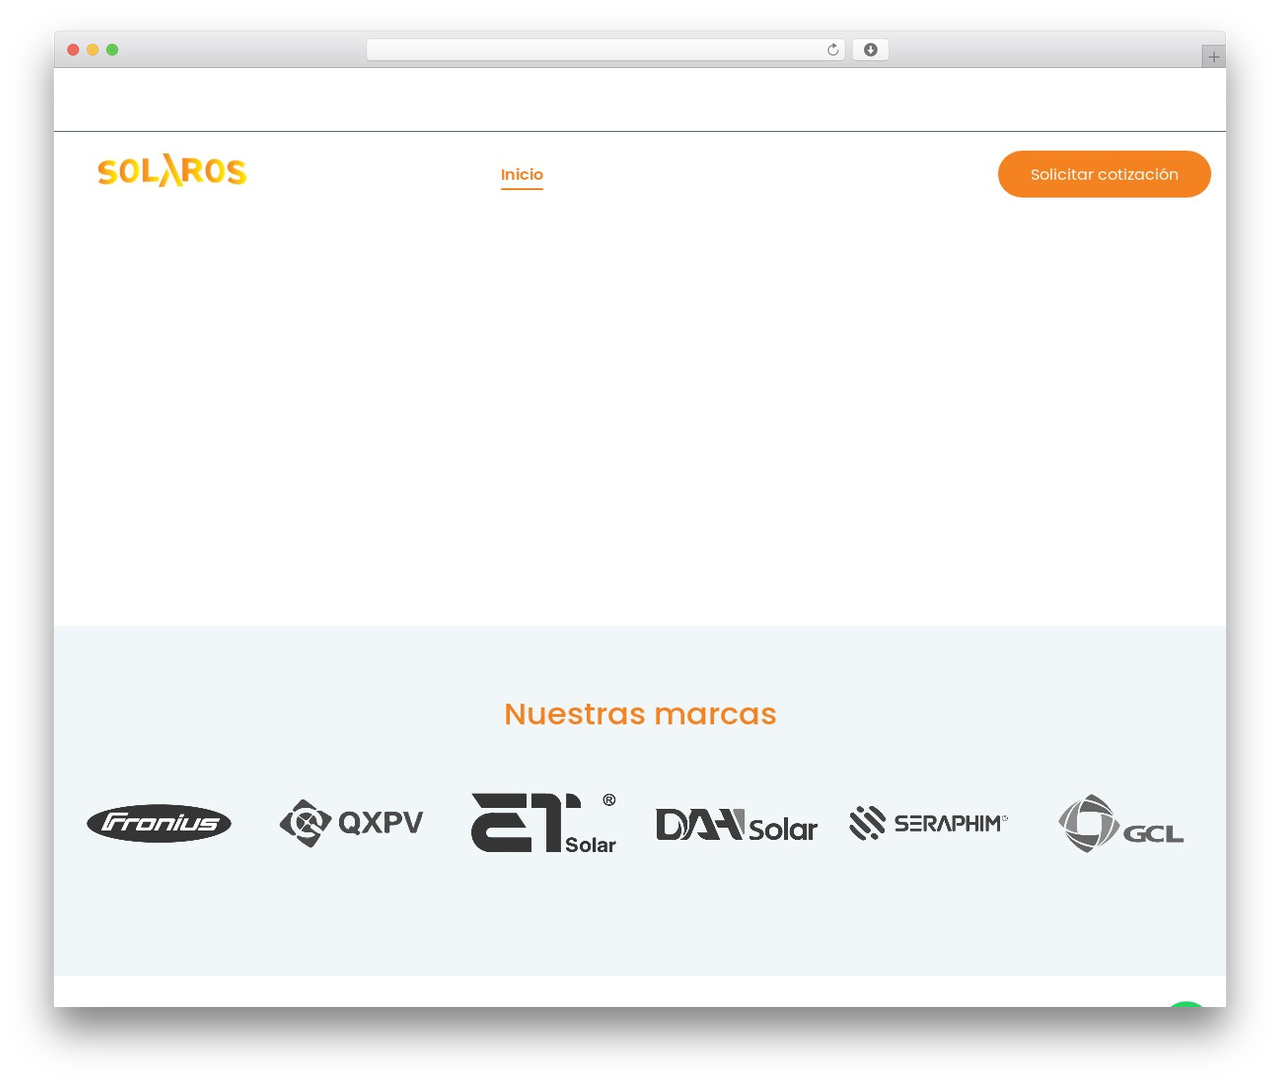Click the Solicitar cotización button
The height and width of the screenshot is (1084, 1280).
(x=1104, y=174)
